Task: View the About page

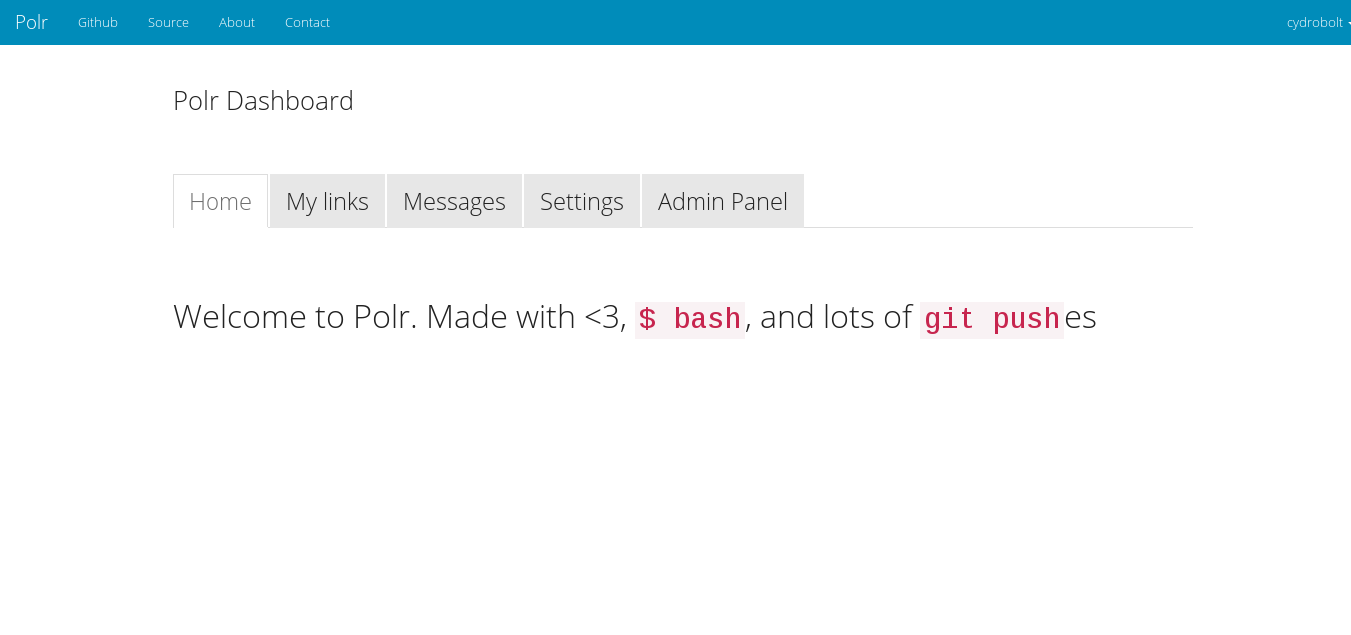Action: point(236,22)
